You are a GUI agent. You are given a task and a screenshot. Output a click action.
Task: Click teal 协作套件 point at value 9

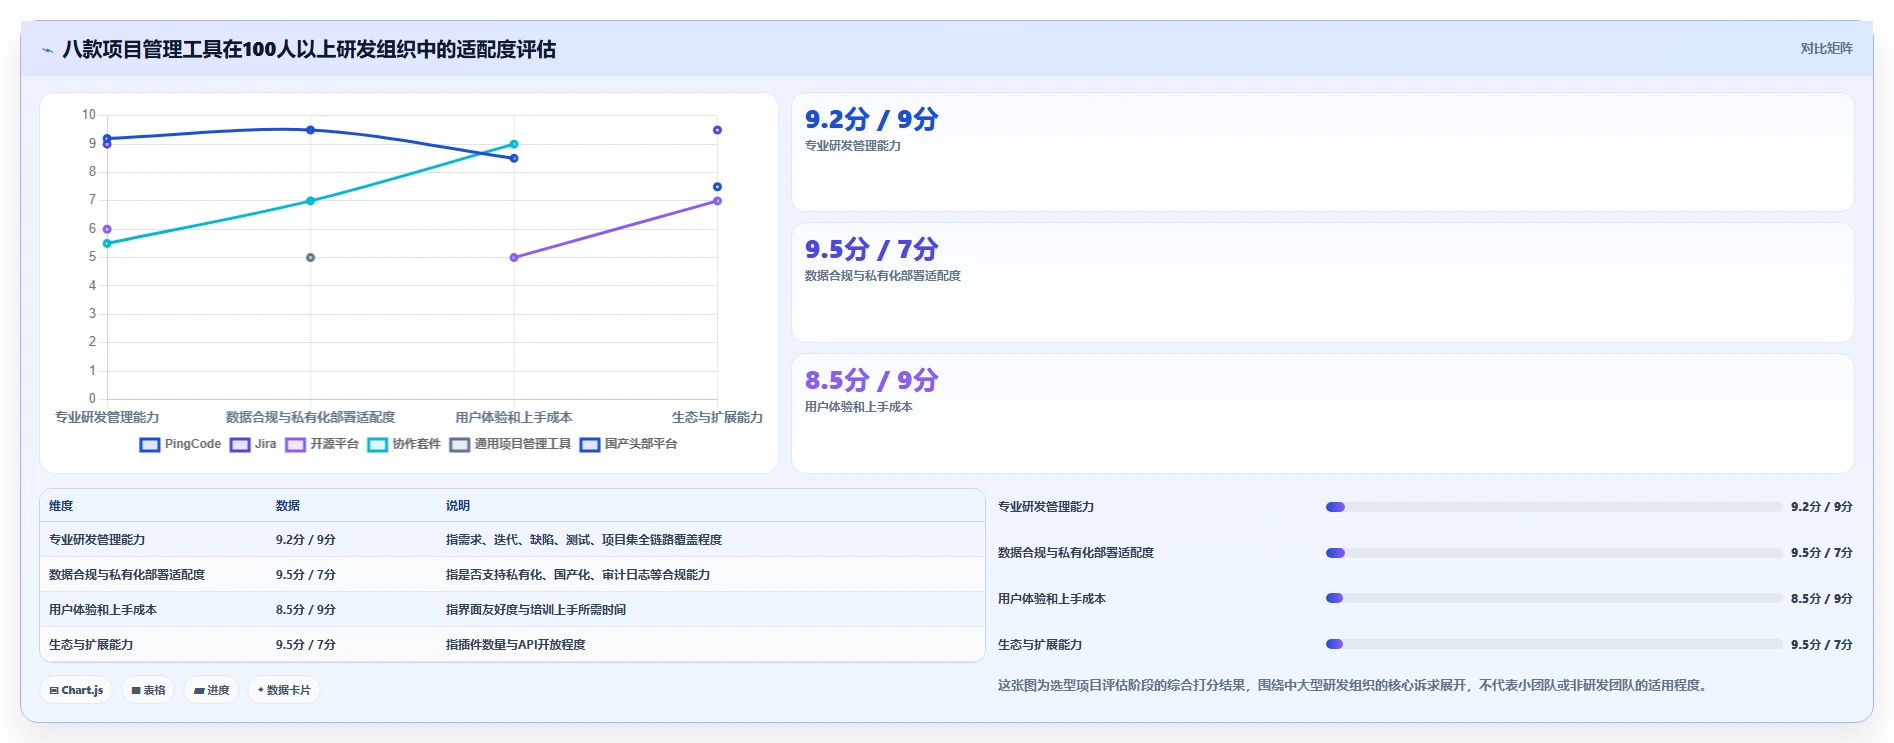tap(514, 144)
